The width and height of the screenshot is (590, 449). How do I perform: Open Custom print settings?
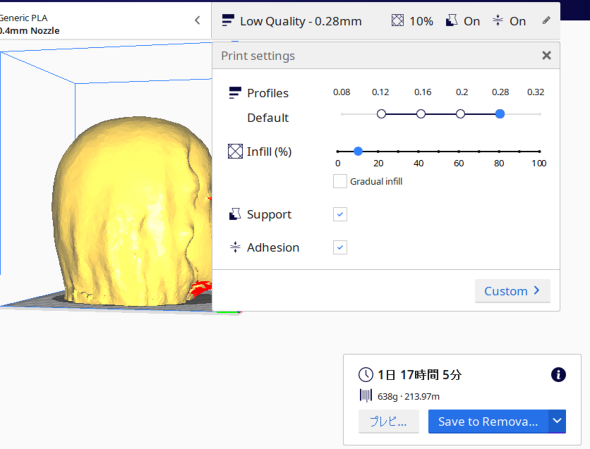click(512, 291)
